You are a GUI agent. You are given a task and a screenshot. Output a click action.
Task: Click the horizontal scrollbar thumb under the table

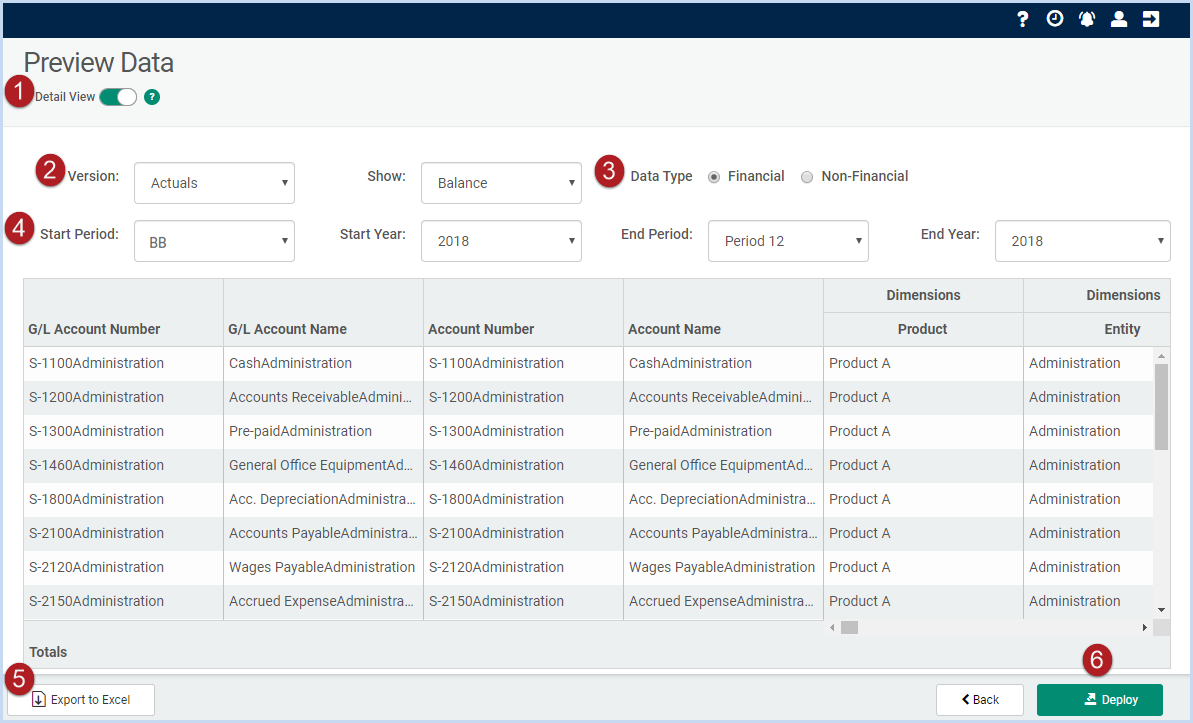[x=849, y=628]
